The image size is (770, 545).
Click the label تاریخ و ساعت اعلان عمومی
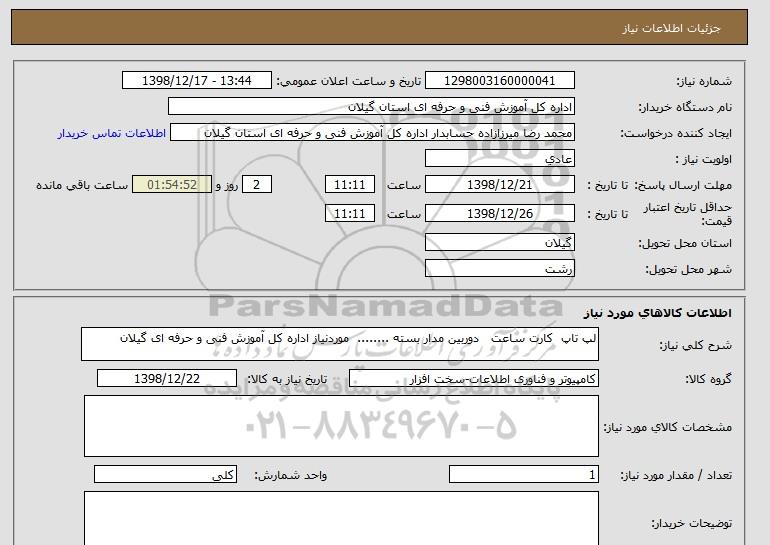[x=349, y=82]
